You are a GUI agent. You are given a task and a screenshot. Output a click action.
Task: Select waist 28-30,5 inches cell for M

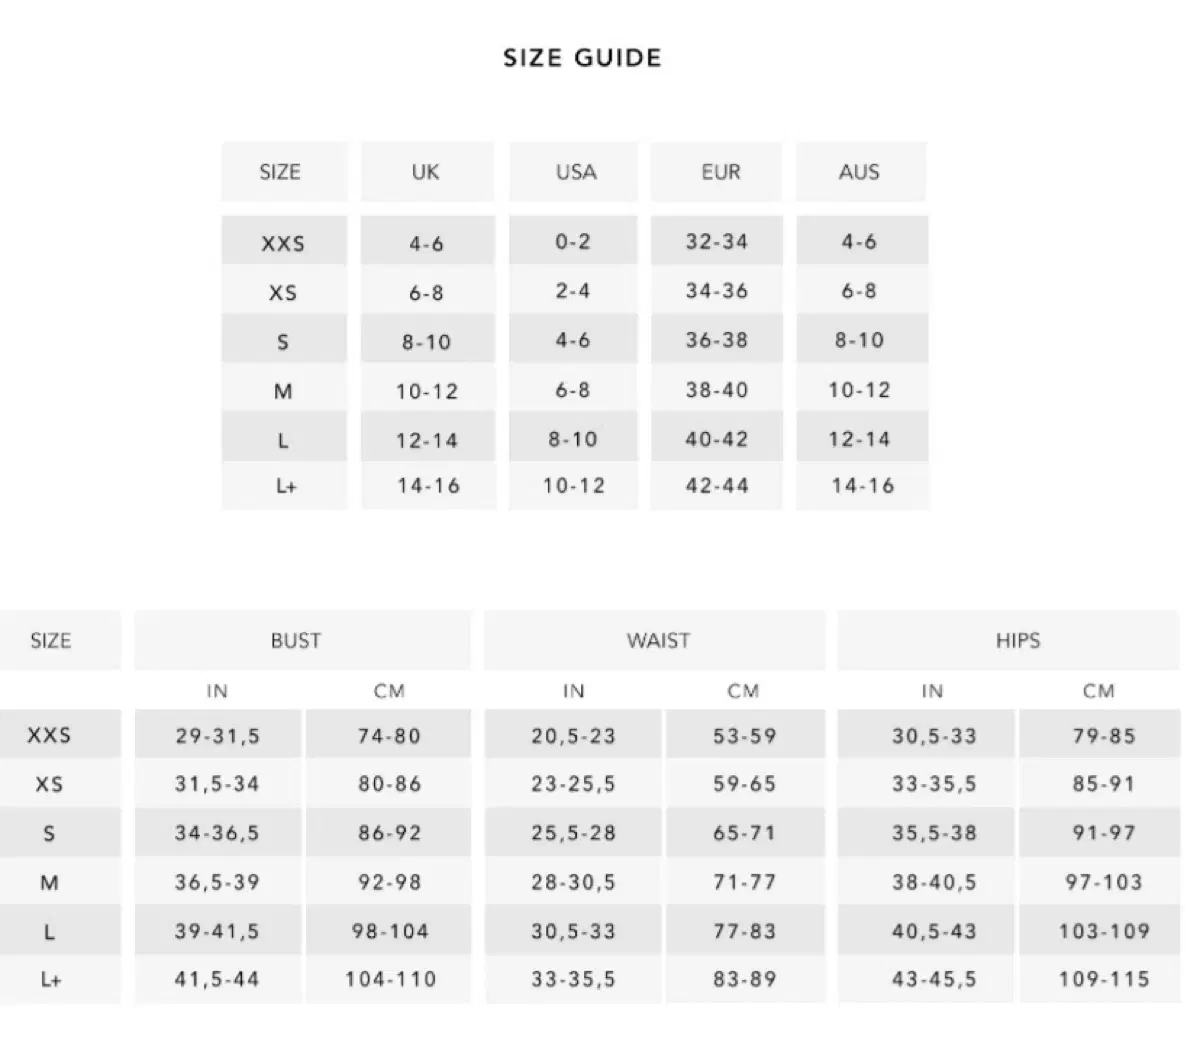[573, 882]
